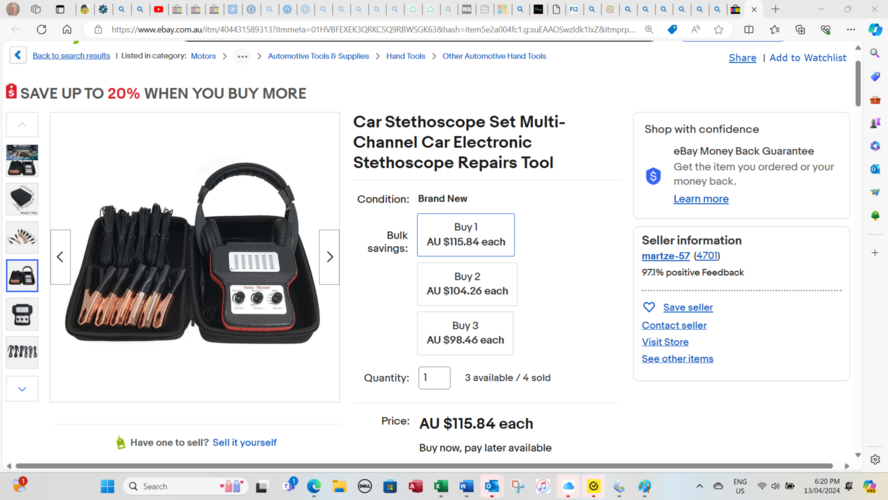888x500 pixels.
Task: Show the previous thumbnails with up chevron
Action: coord(22,125)
